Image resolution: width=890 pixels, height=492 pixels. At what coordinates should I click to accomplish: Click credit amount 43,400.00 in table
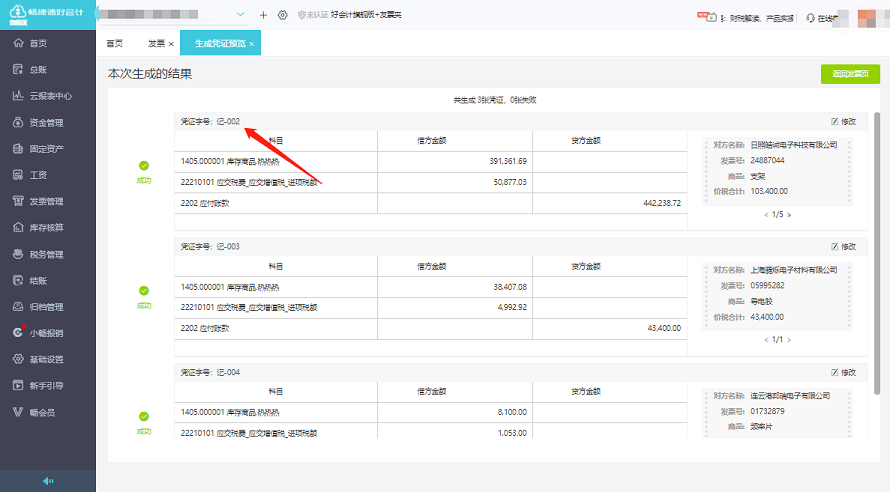pyautogui.click(x=664, y=328)
